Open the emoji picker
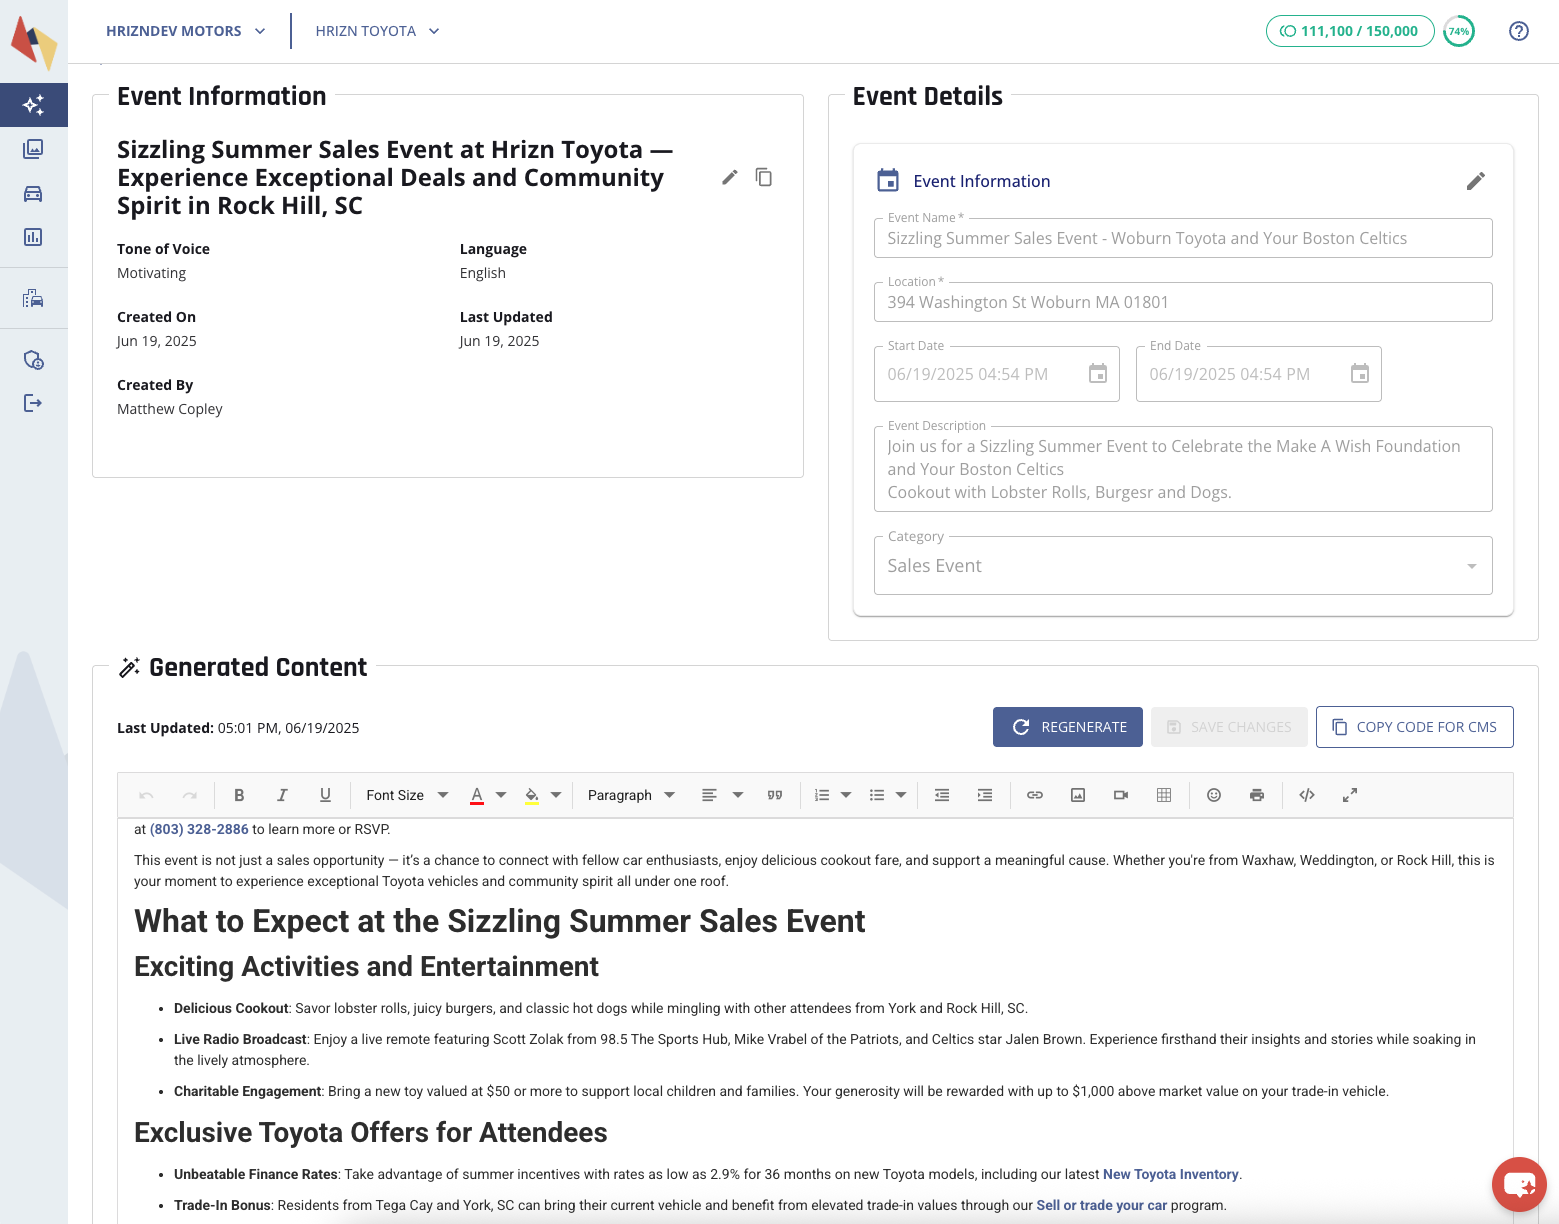 click(x=1214, y=795)
